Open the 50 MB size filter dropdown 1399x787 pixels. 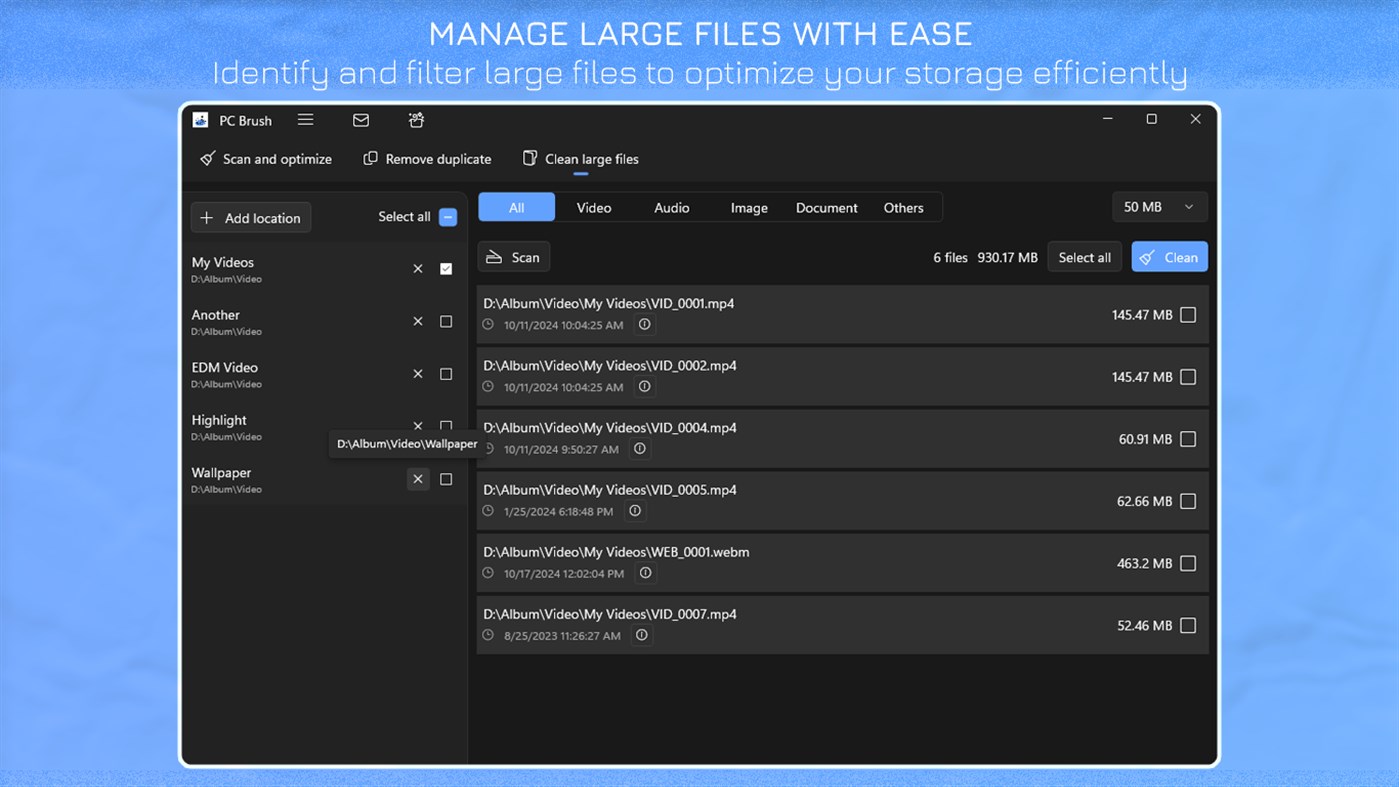pyautogui.click(x=1159, y=206)
